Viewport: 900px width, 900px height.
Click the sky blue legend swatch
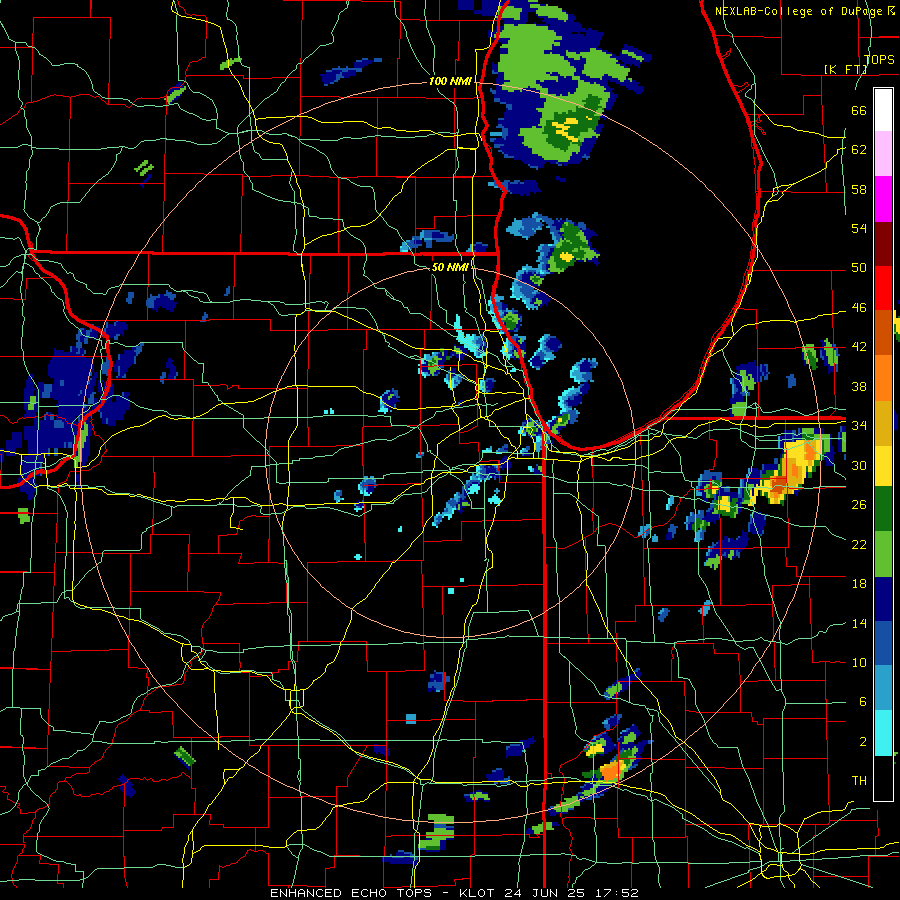tap(883, 688)
